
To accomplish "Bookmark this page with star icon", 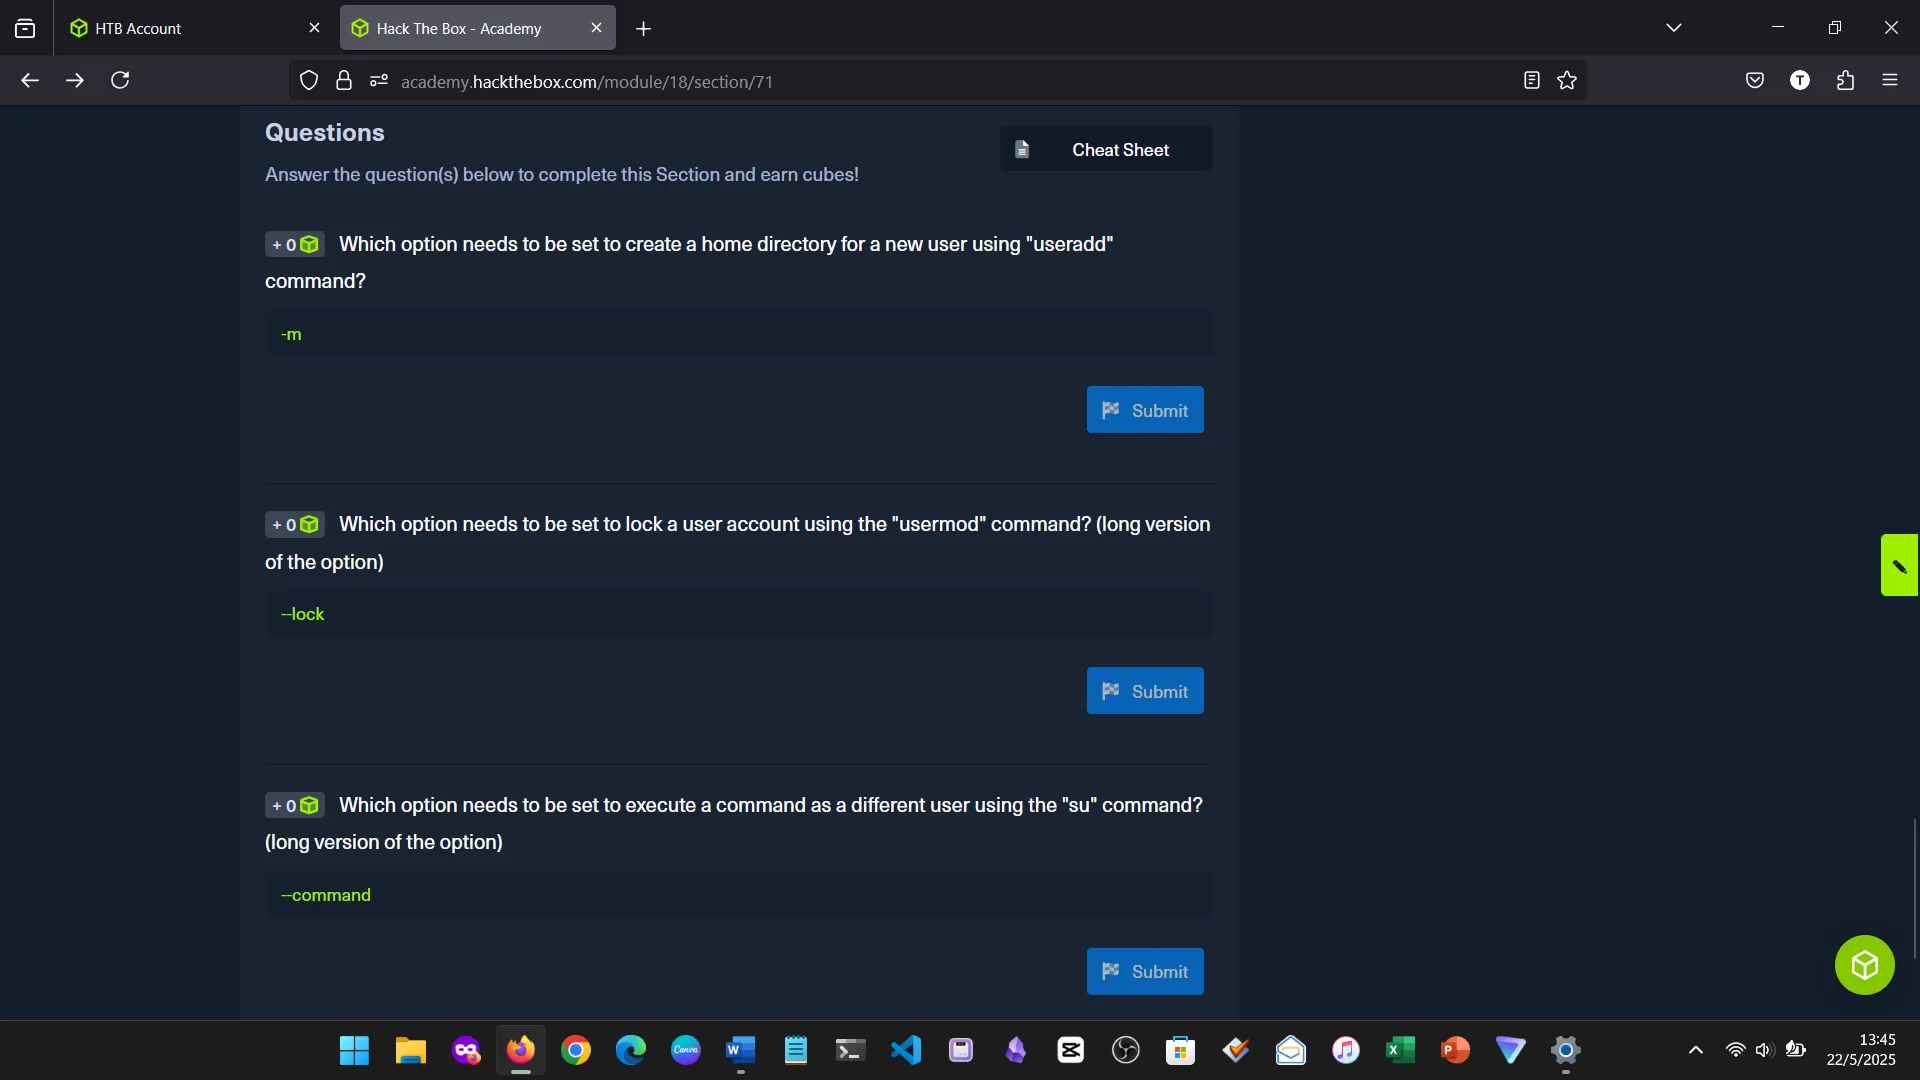I will (1567, 81).
